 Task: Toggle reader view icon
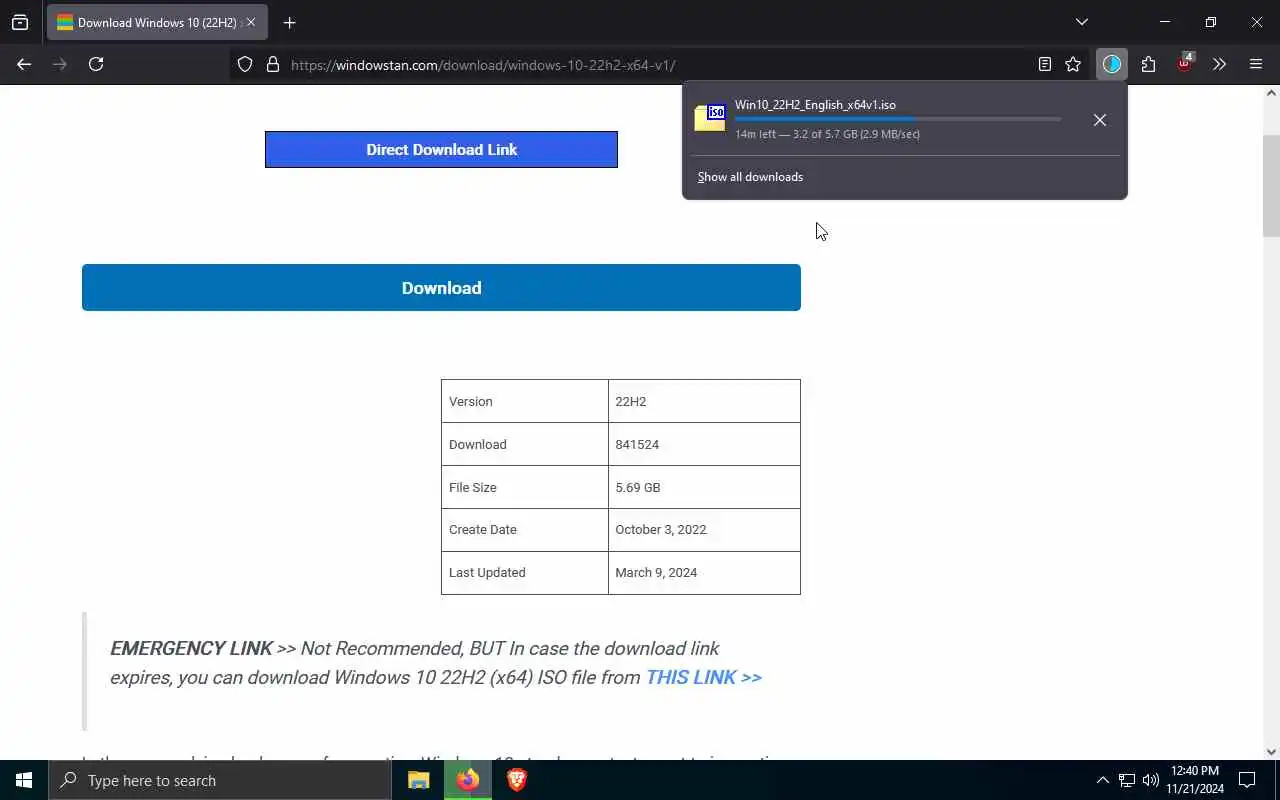tap(1045, 64)
